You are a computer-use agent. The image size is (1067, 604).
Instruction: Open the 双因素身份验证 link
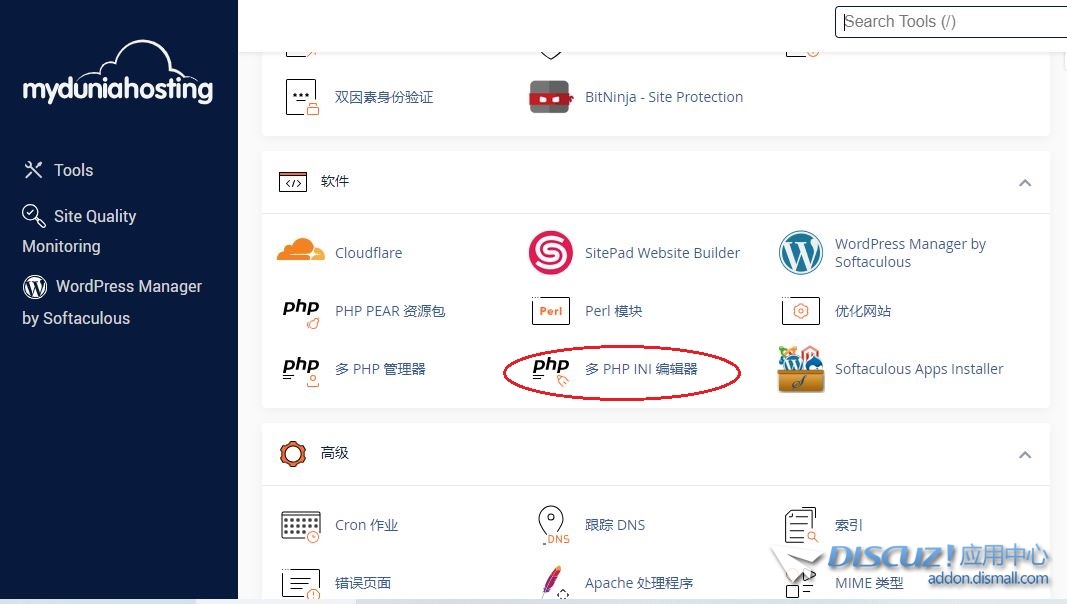coord(384,97)
